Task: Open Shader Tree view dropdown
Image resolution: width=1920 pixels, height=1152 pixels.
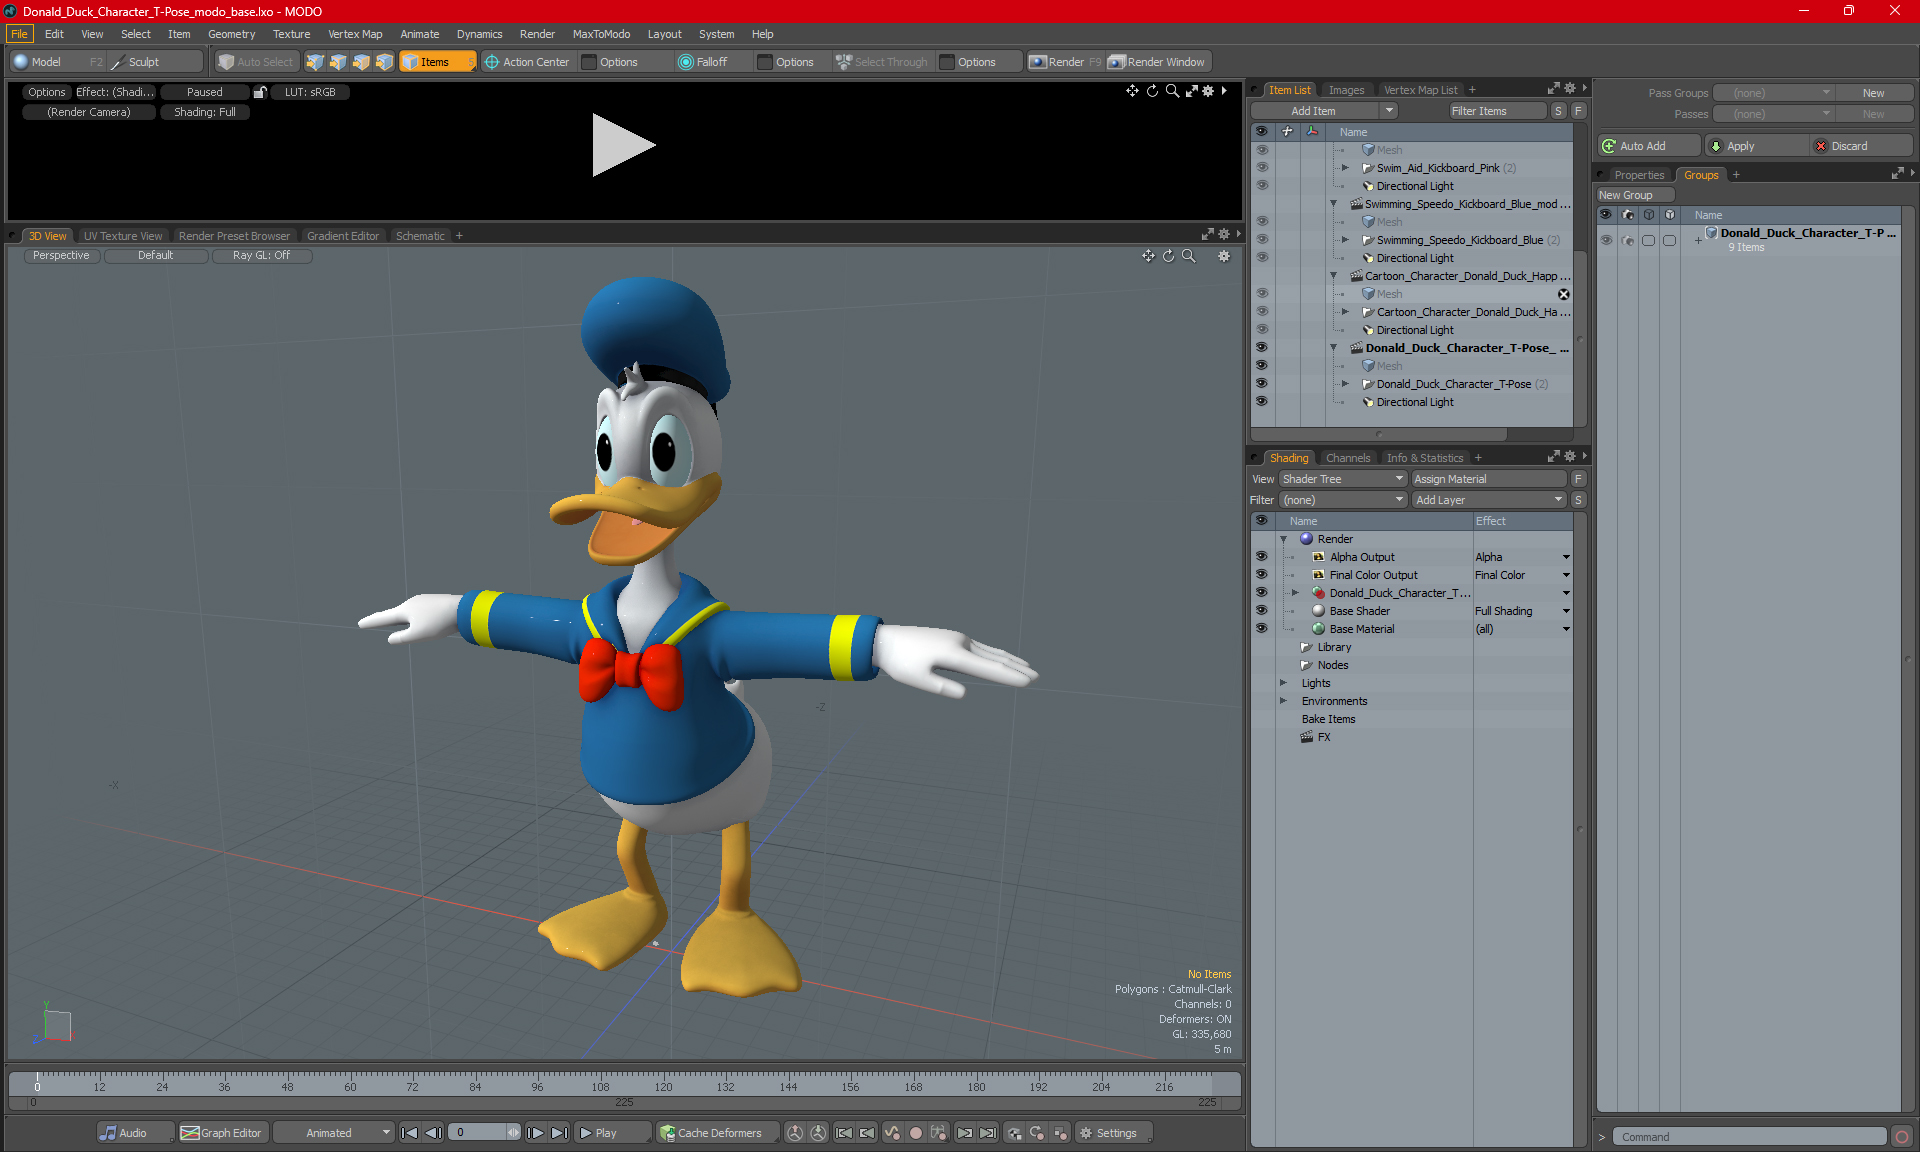Action: point(1343,479)
